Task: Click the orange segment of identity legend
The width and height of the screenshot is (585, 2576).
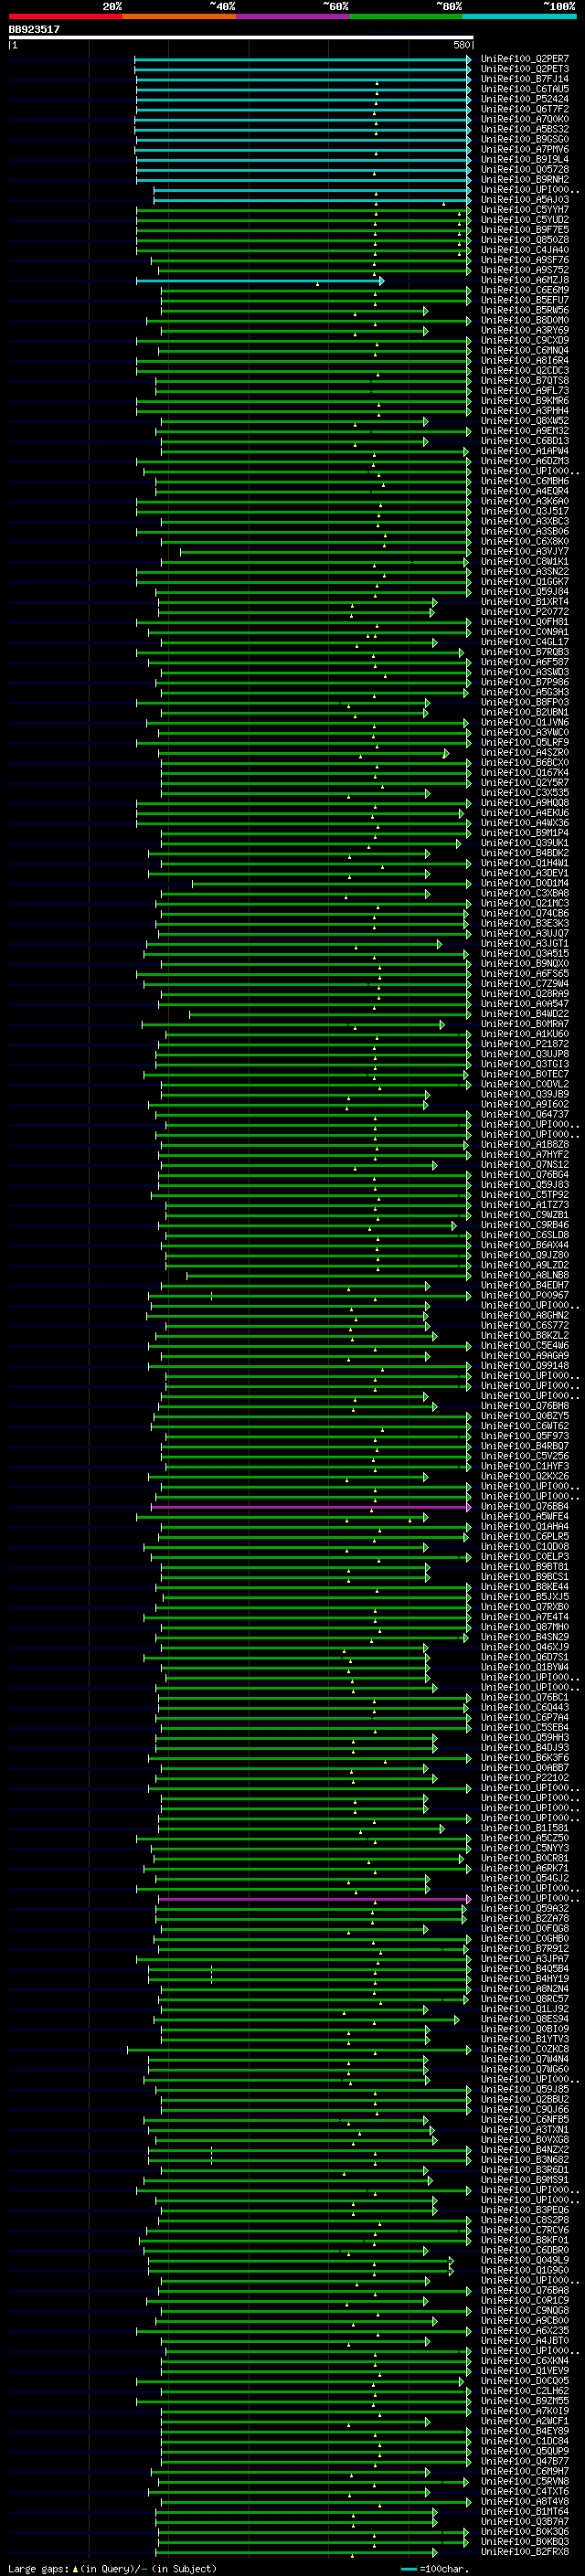Action: (179, 16)
